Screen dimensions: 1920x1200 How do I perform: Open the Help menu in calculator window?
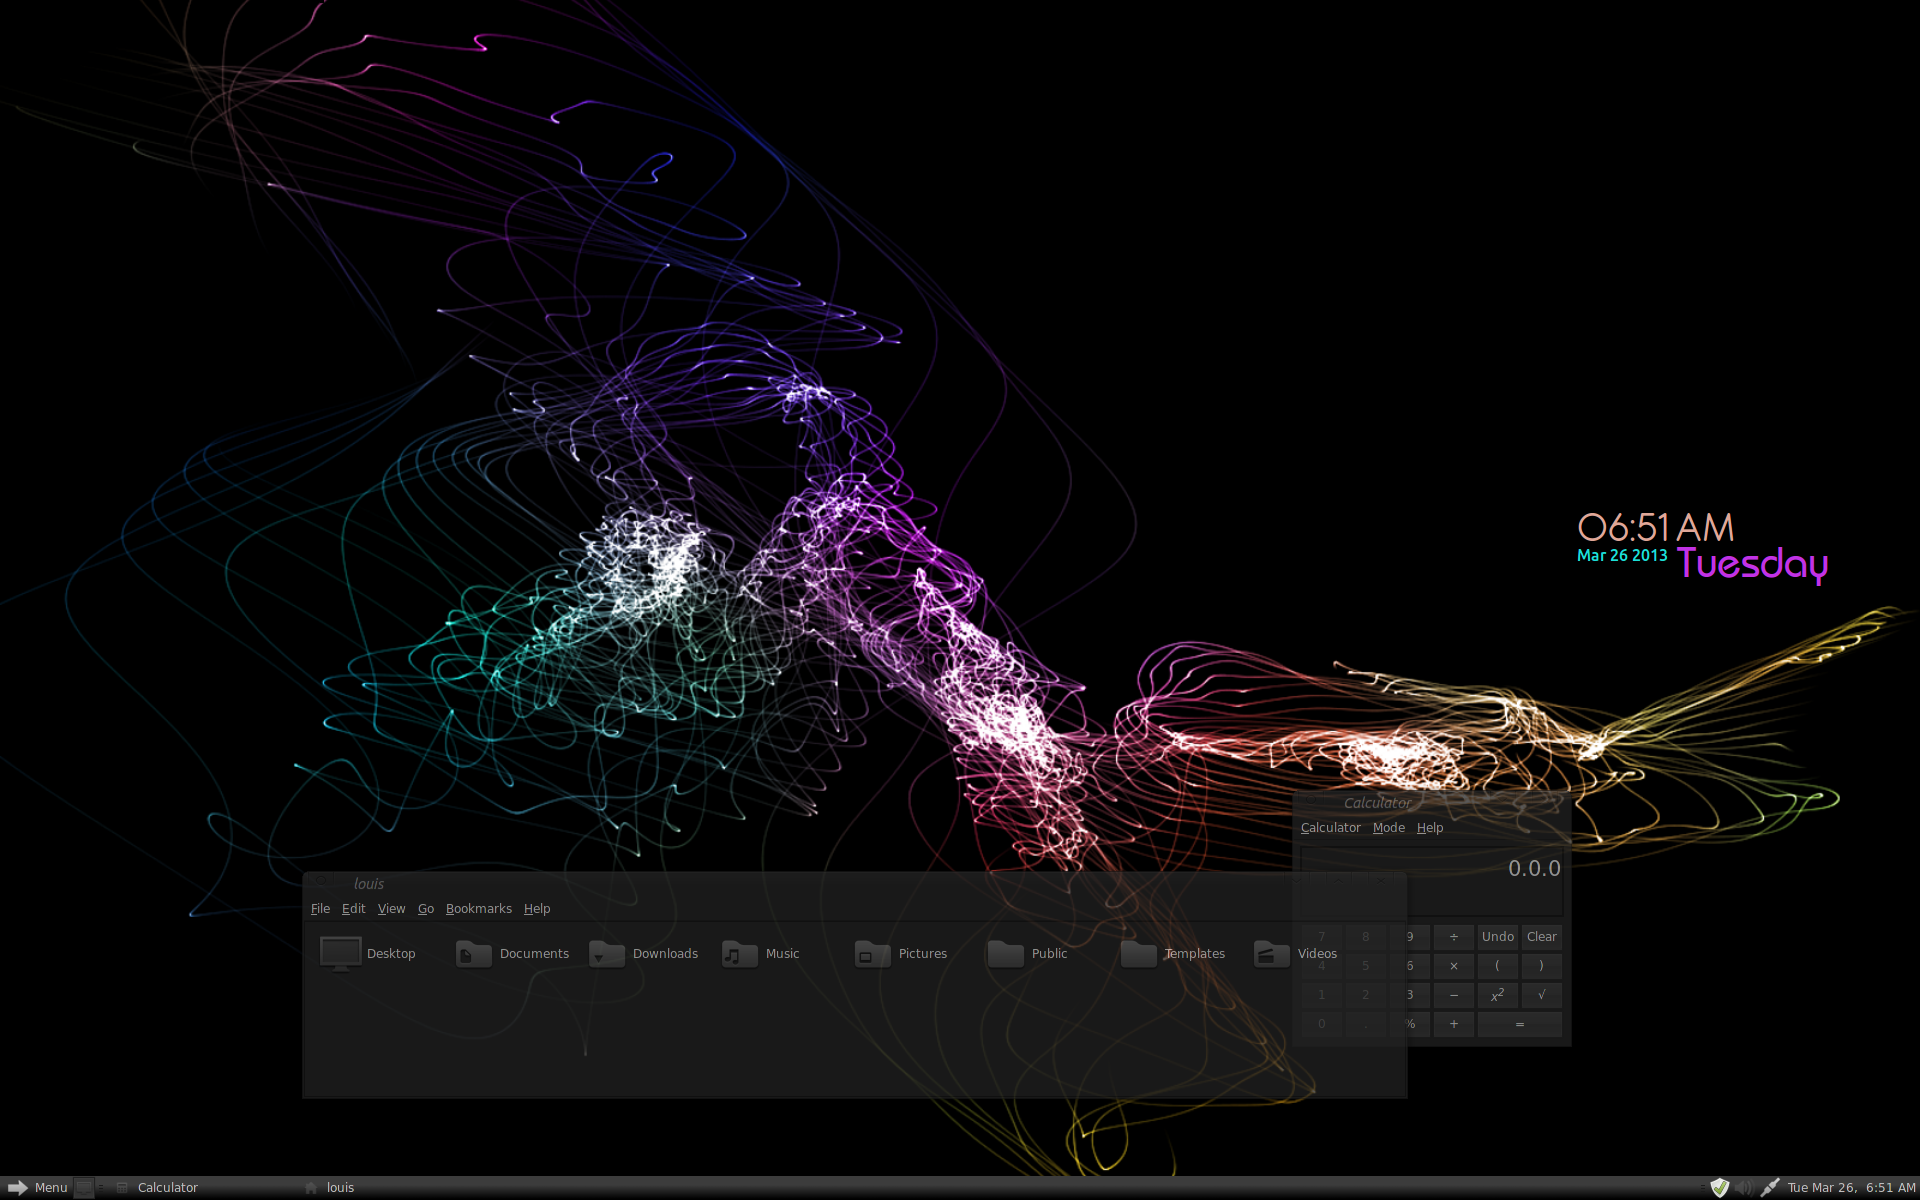pos(1430,828)
